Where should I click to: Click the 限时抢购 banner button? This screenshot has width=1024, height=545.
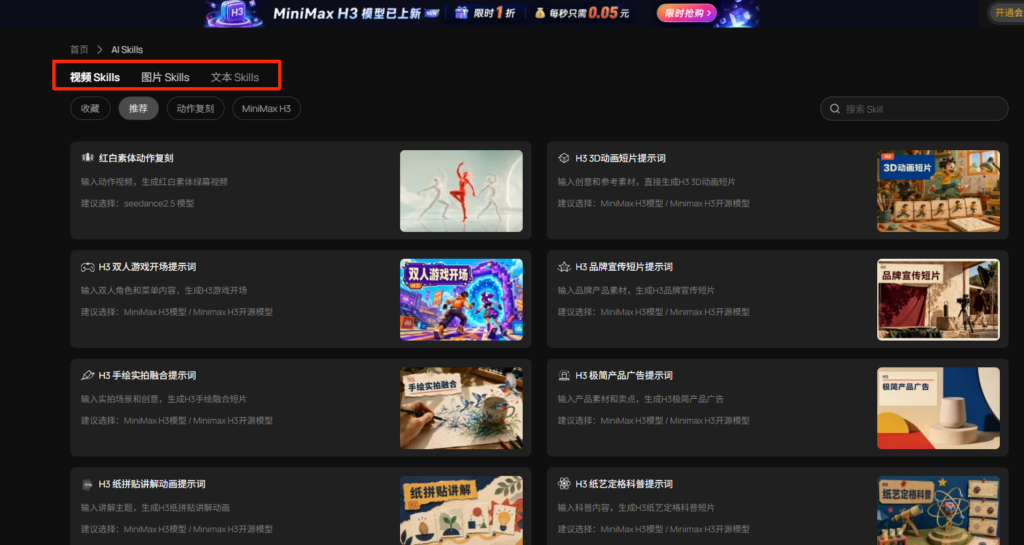[x=686, y=13]
